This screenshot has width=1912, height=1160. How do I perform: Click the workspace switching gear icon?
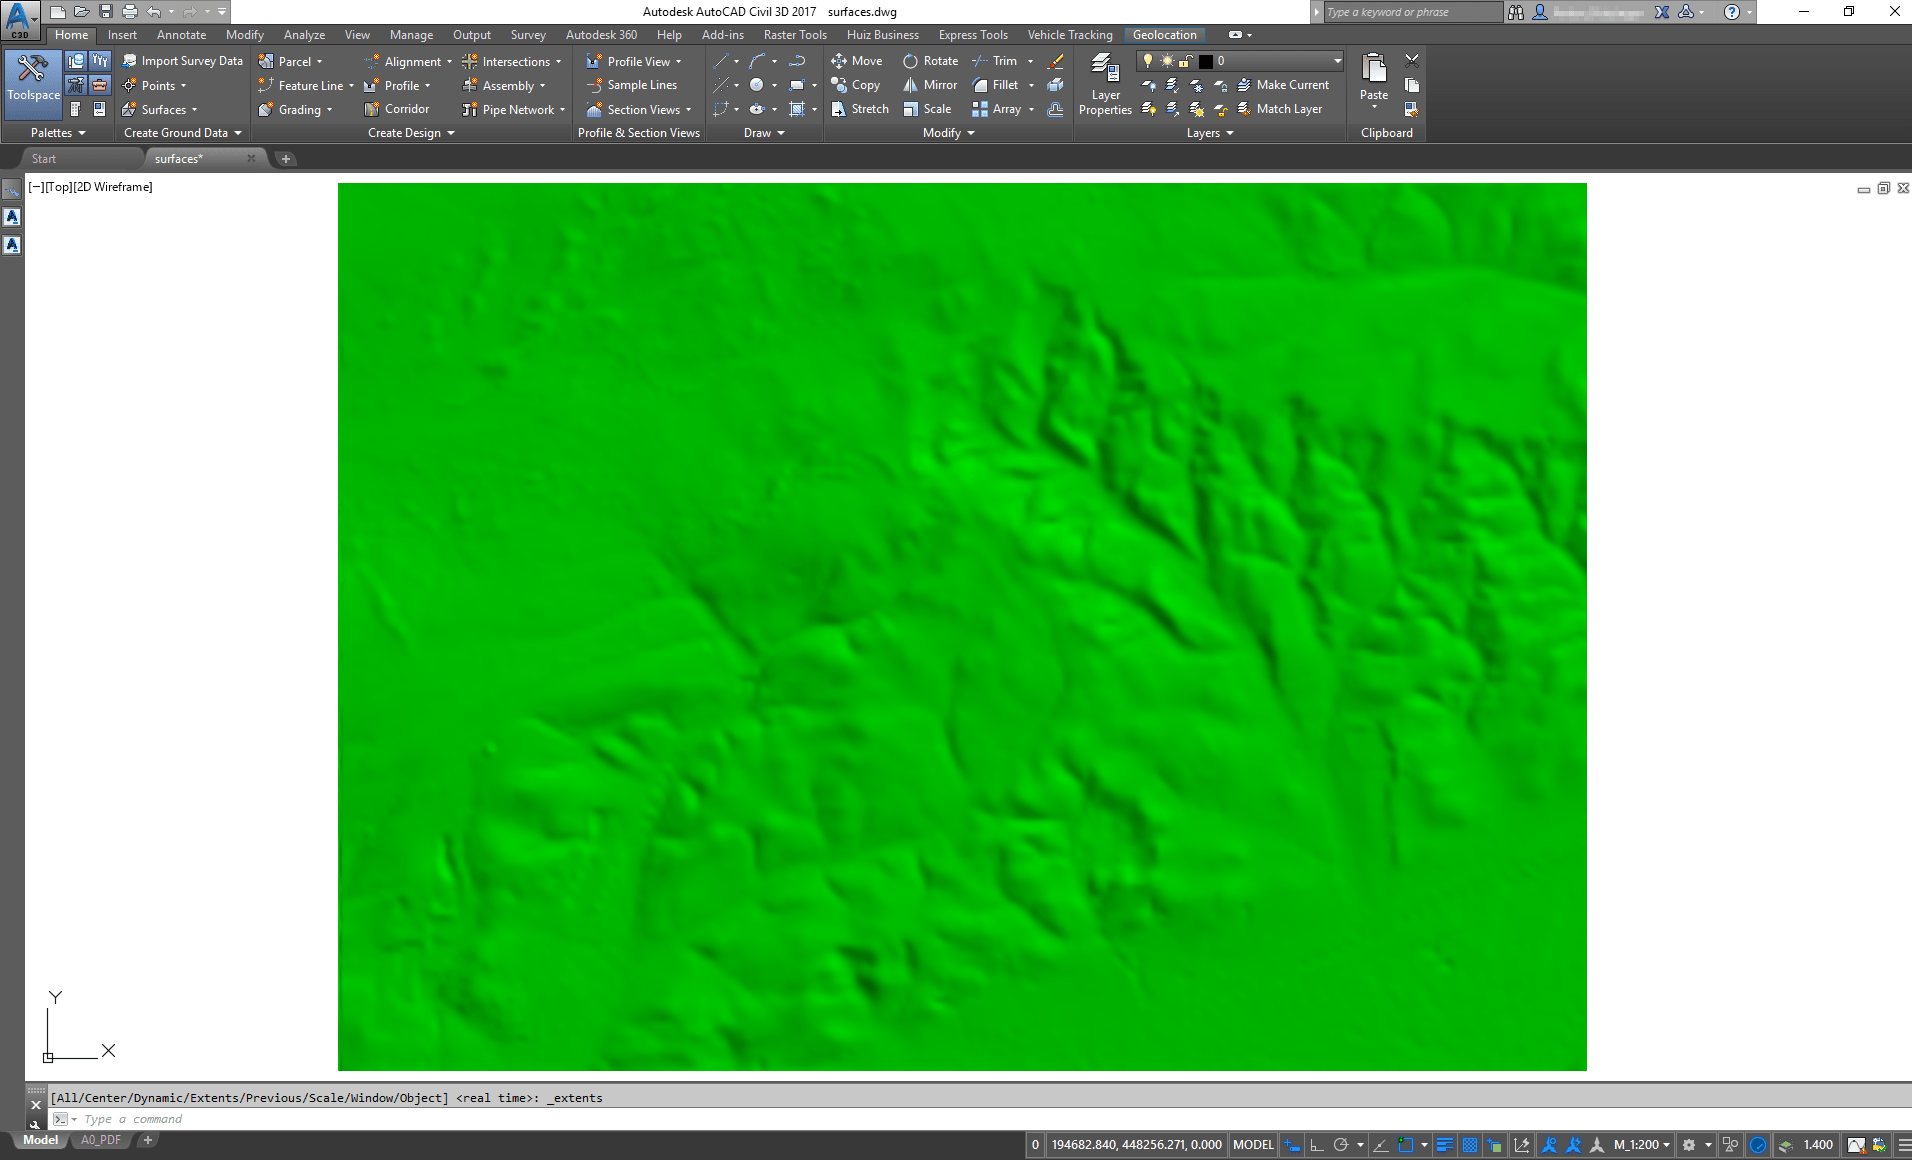pyautogui.click(x=1689, y=1145)
